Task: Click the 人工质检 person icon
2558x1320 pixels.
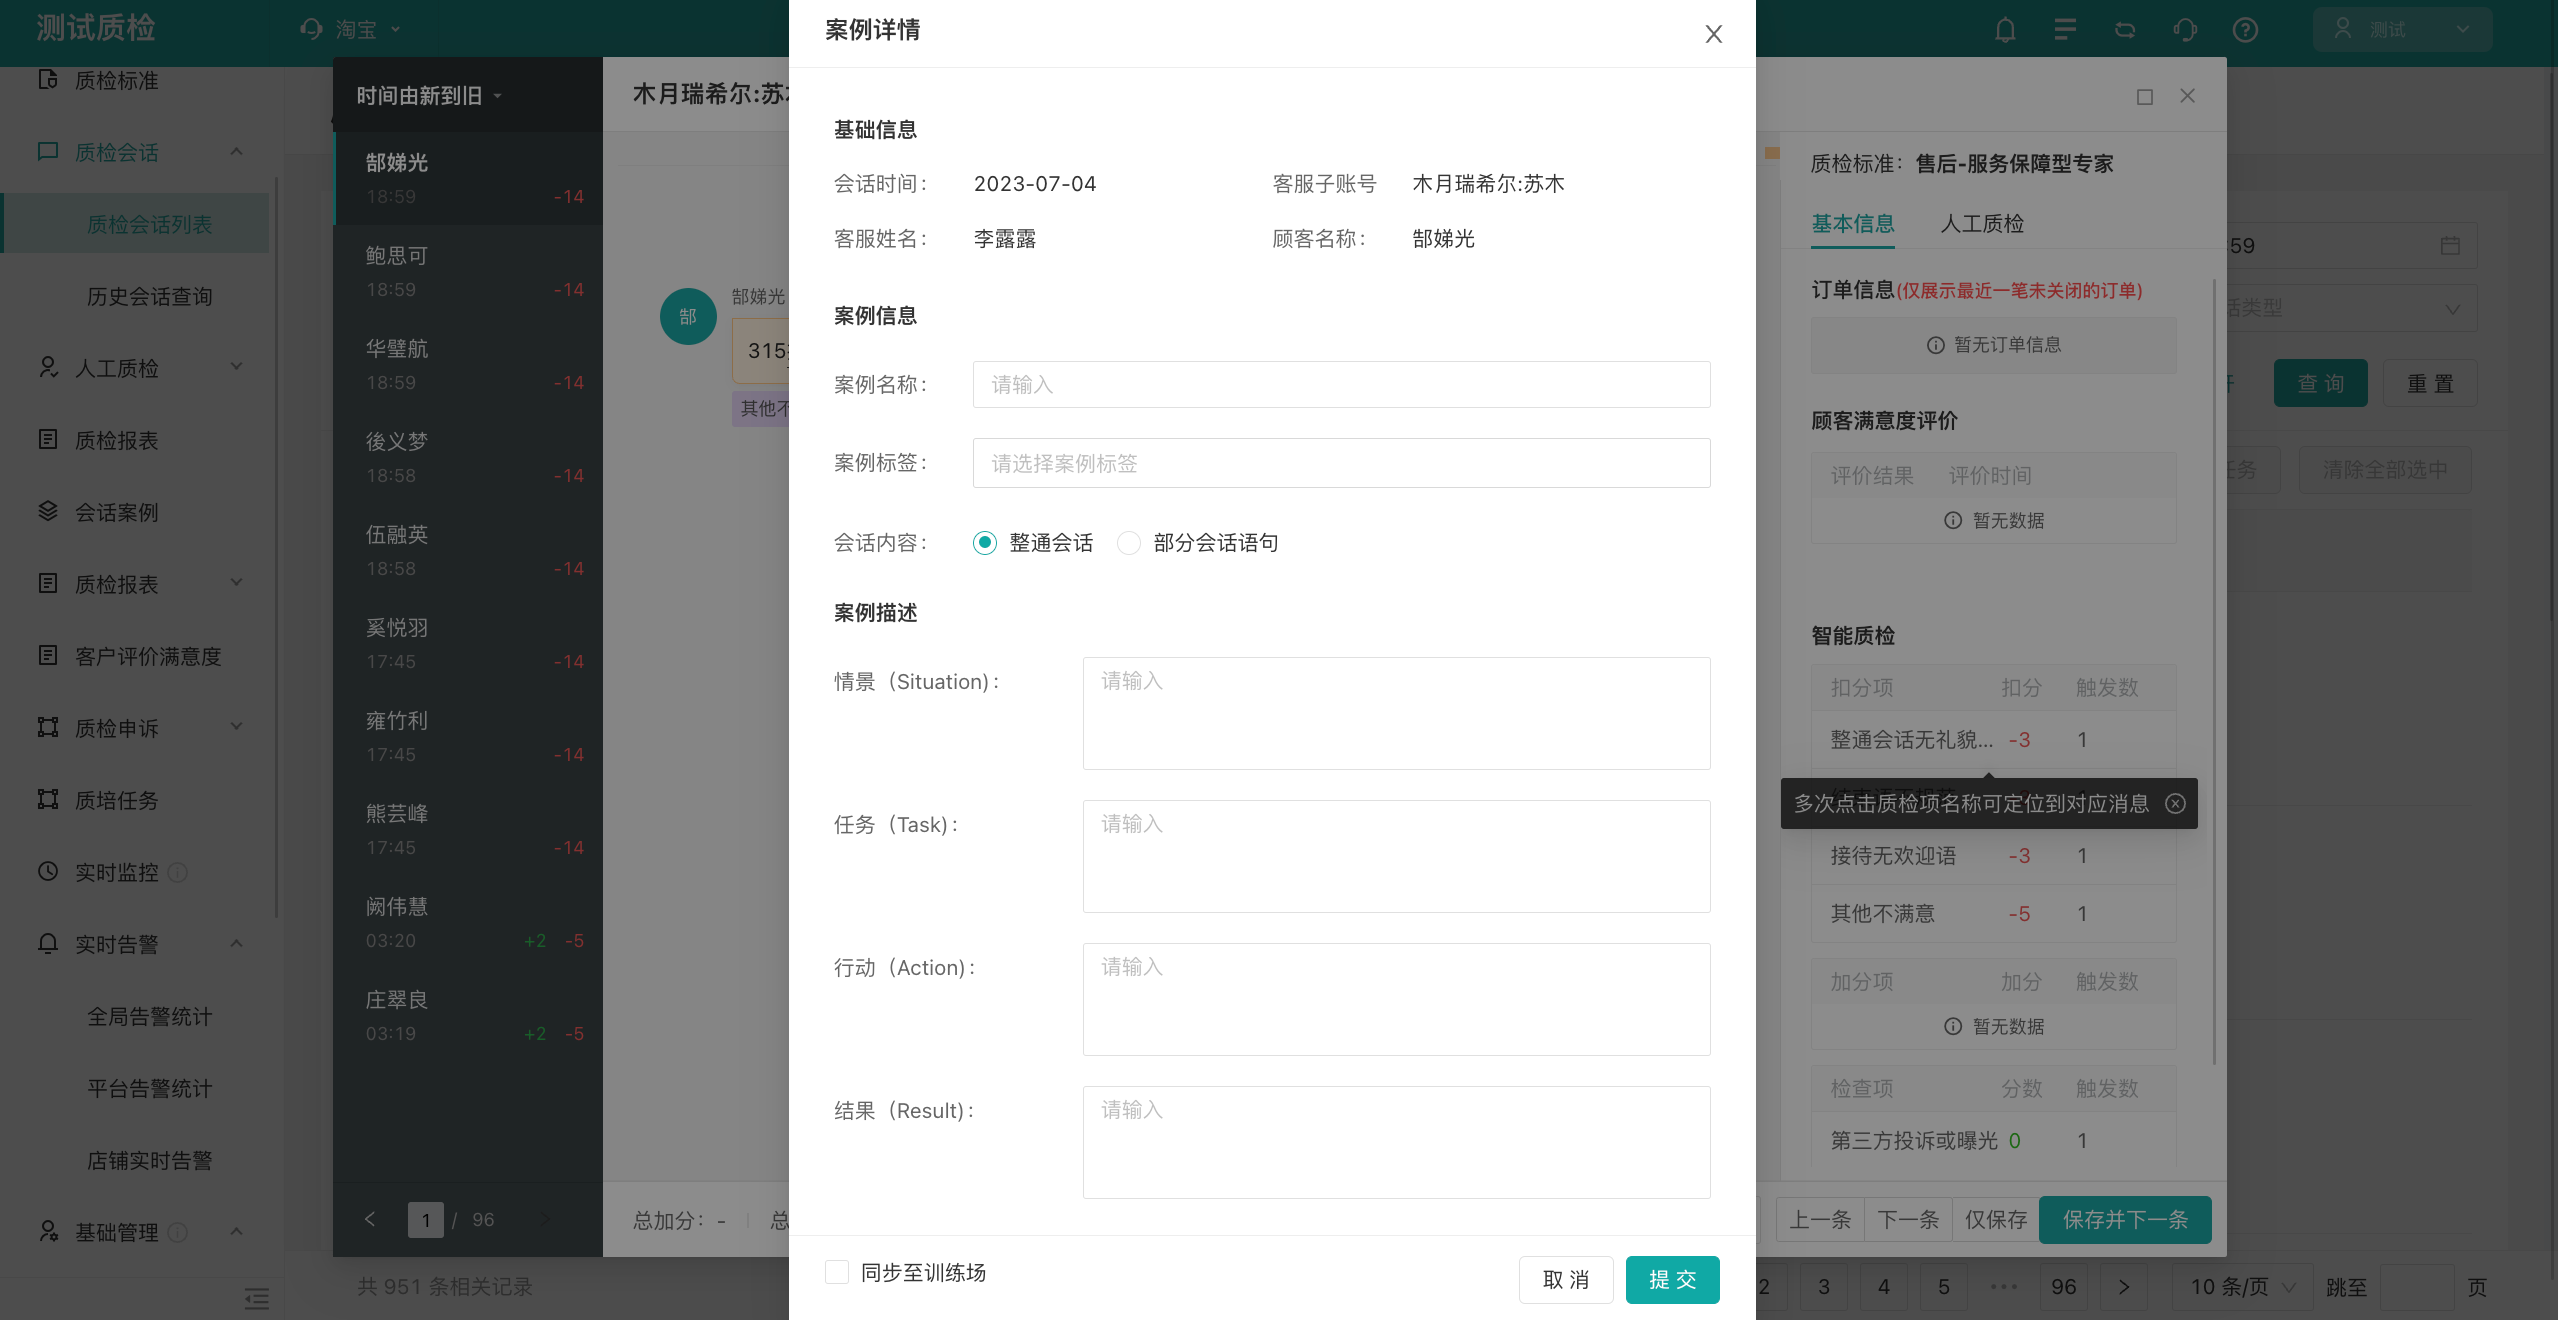Action: pyautogui.click(x=47, y=368)
